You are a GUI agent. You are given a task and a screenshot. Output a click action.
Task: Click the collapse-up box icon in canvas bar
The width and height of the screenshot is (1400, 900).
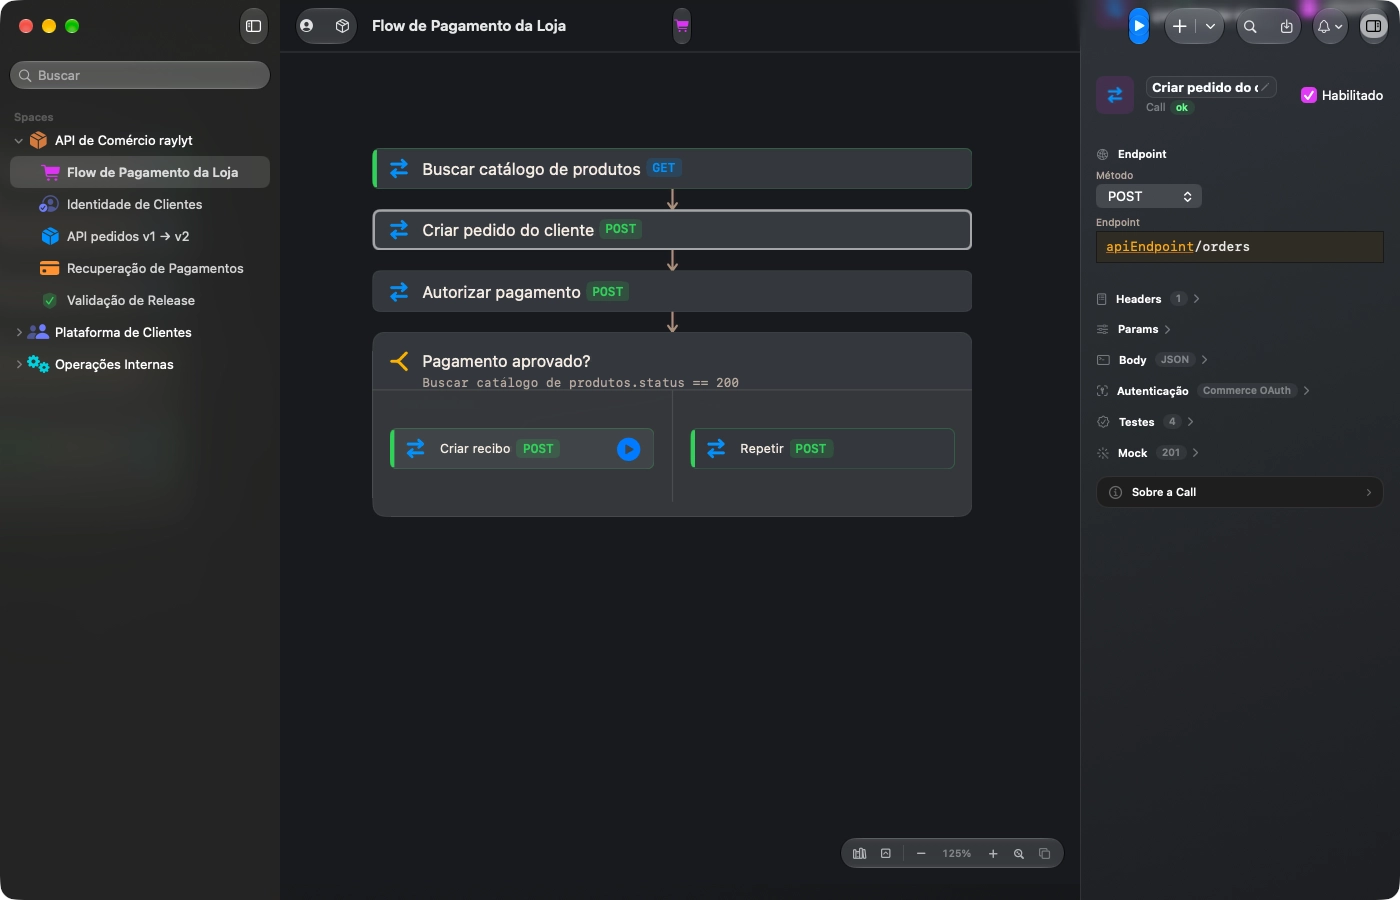pos(886,854)
